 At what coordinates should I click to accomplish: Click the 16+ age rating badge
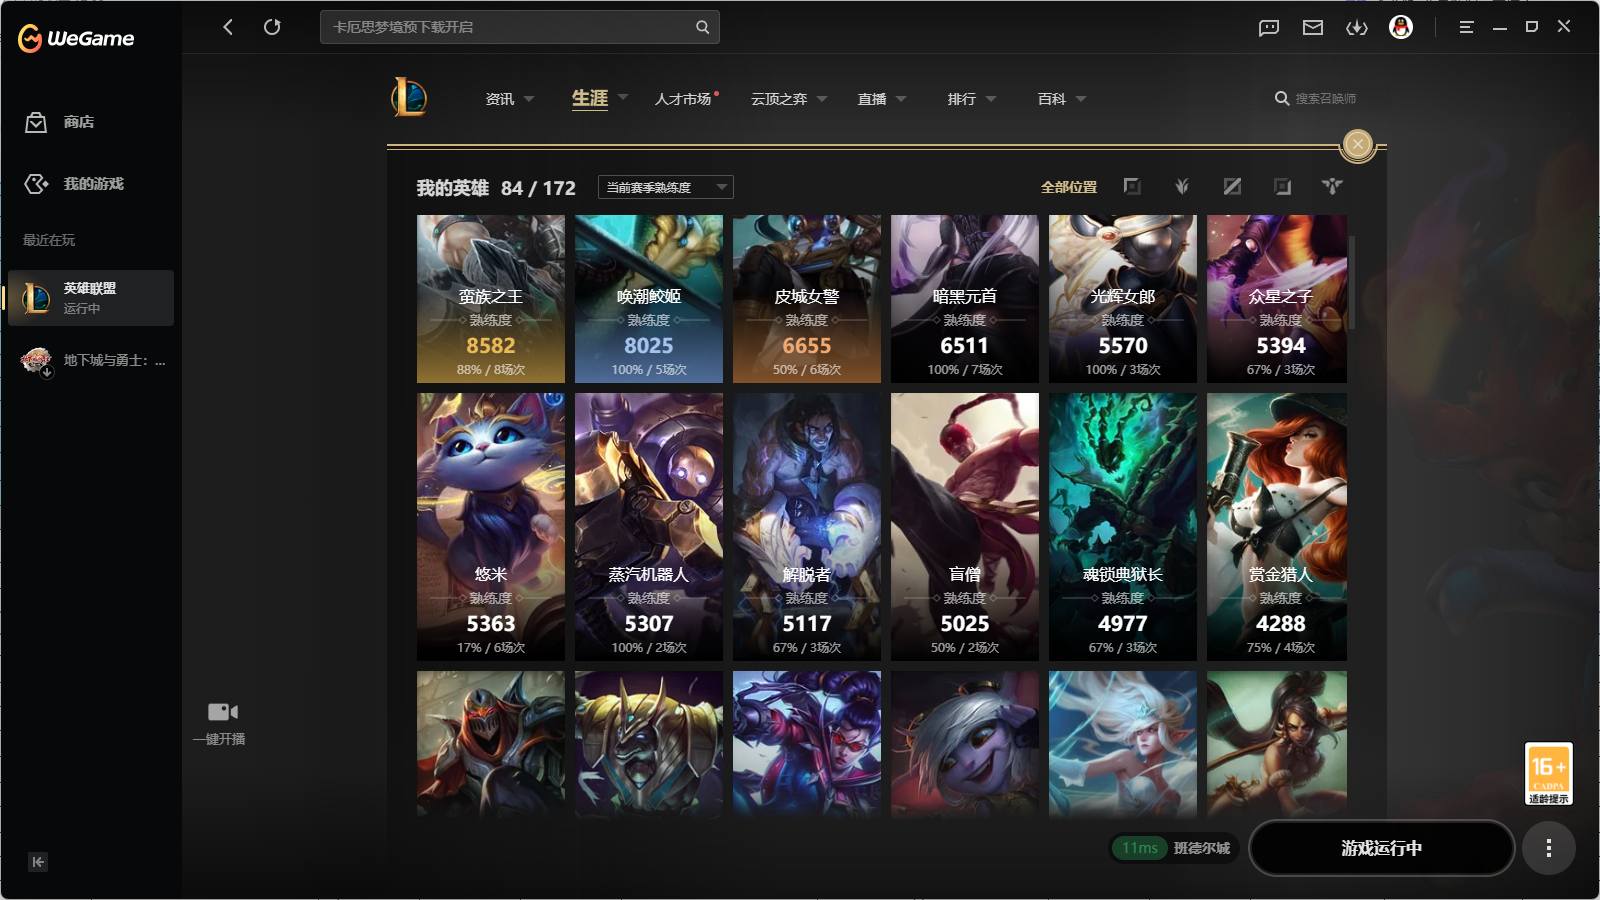pos(1549,773)
